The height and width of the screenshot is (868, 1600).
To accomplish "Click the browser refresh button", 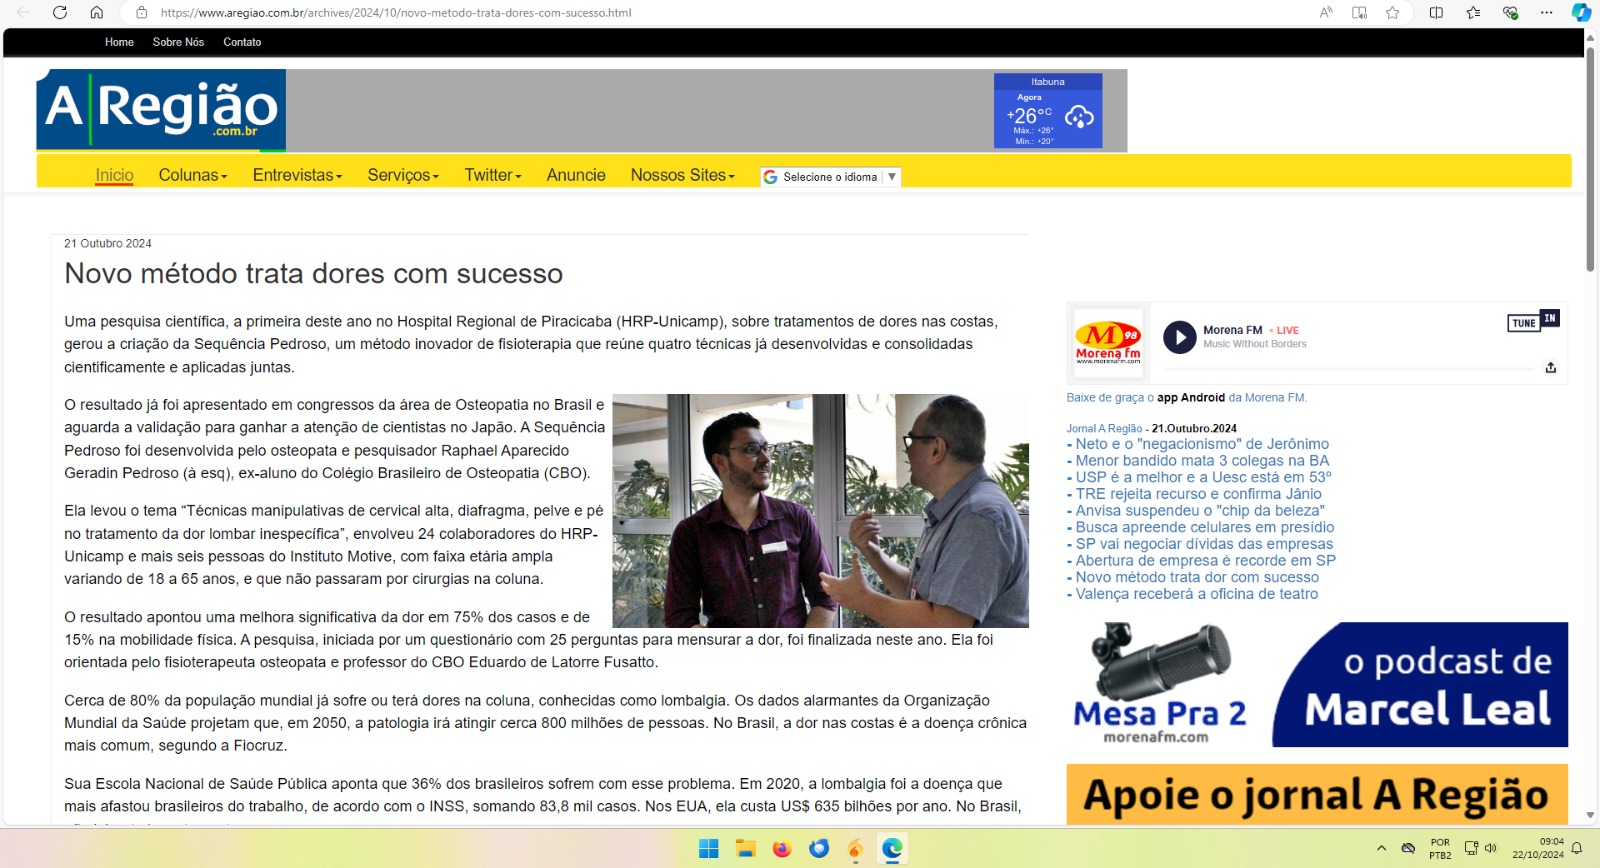I will click(60, 13).
